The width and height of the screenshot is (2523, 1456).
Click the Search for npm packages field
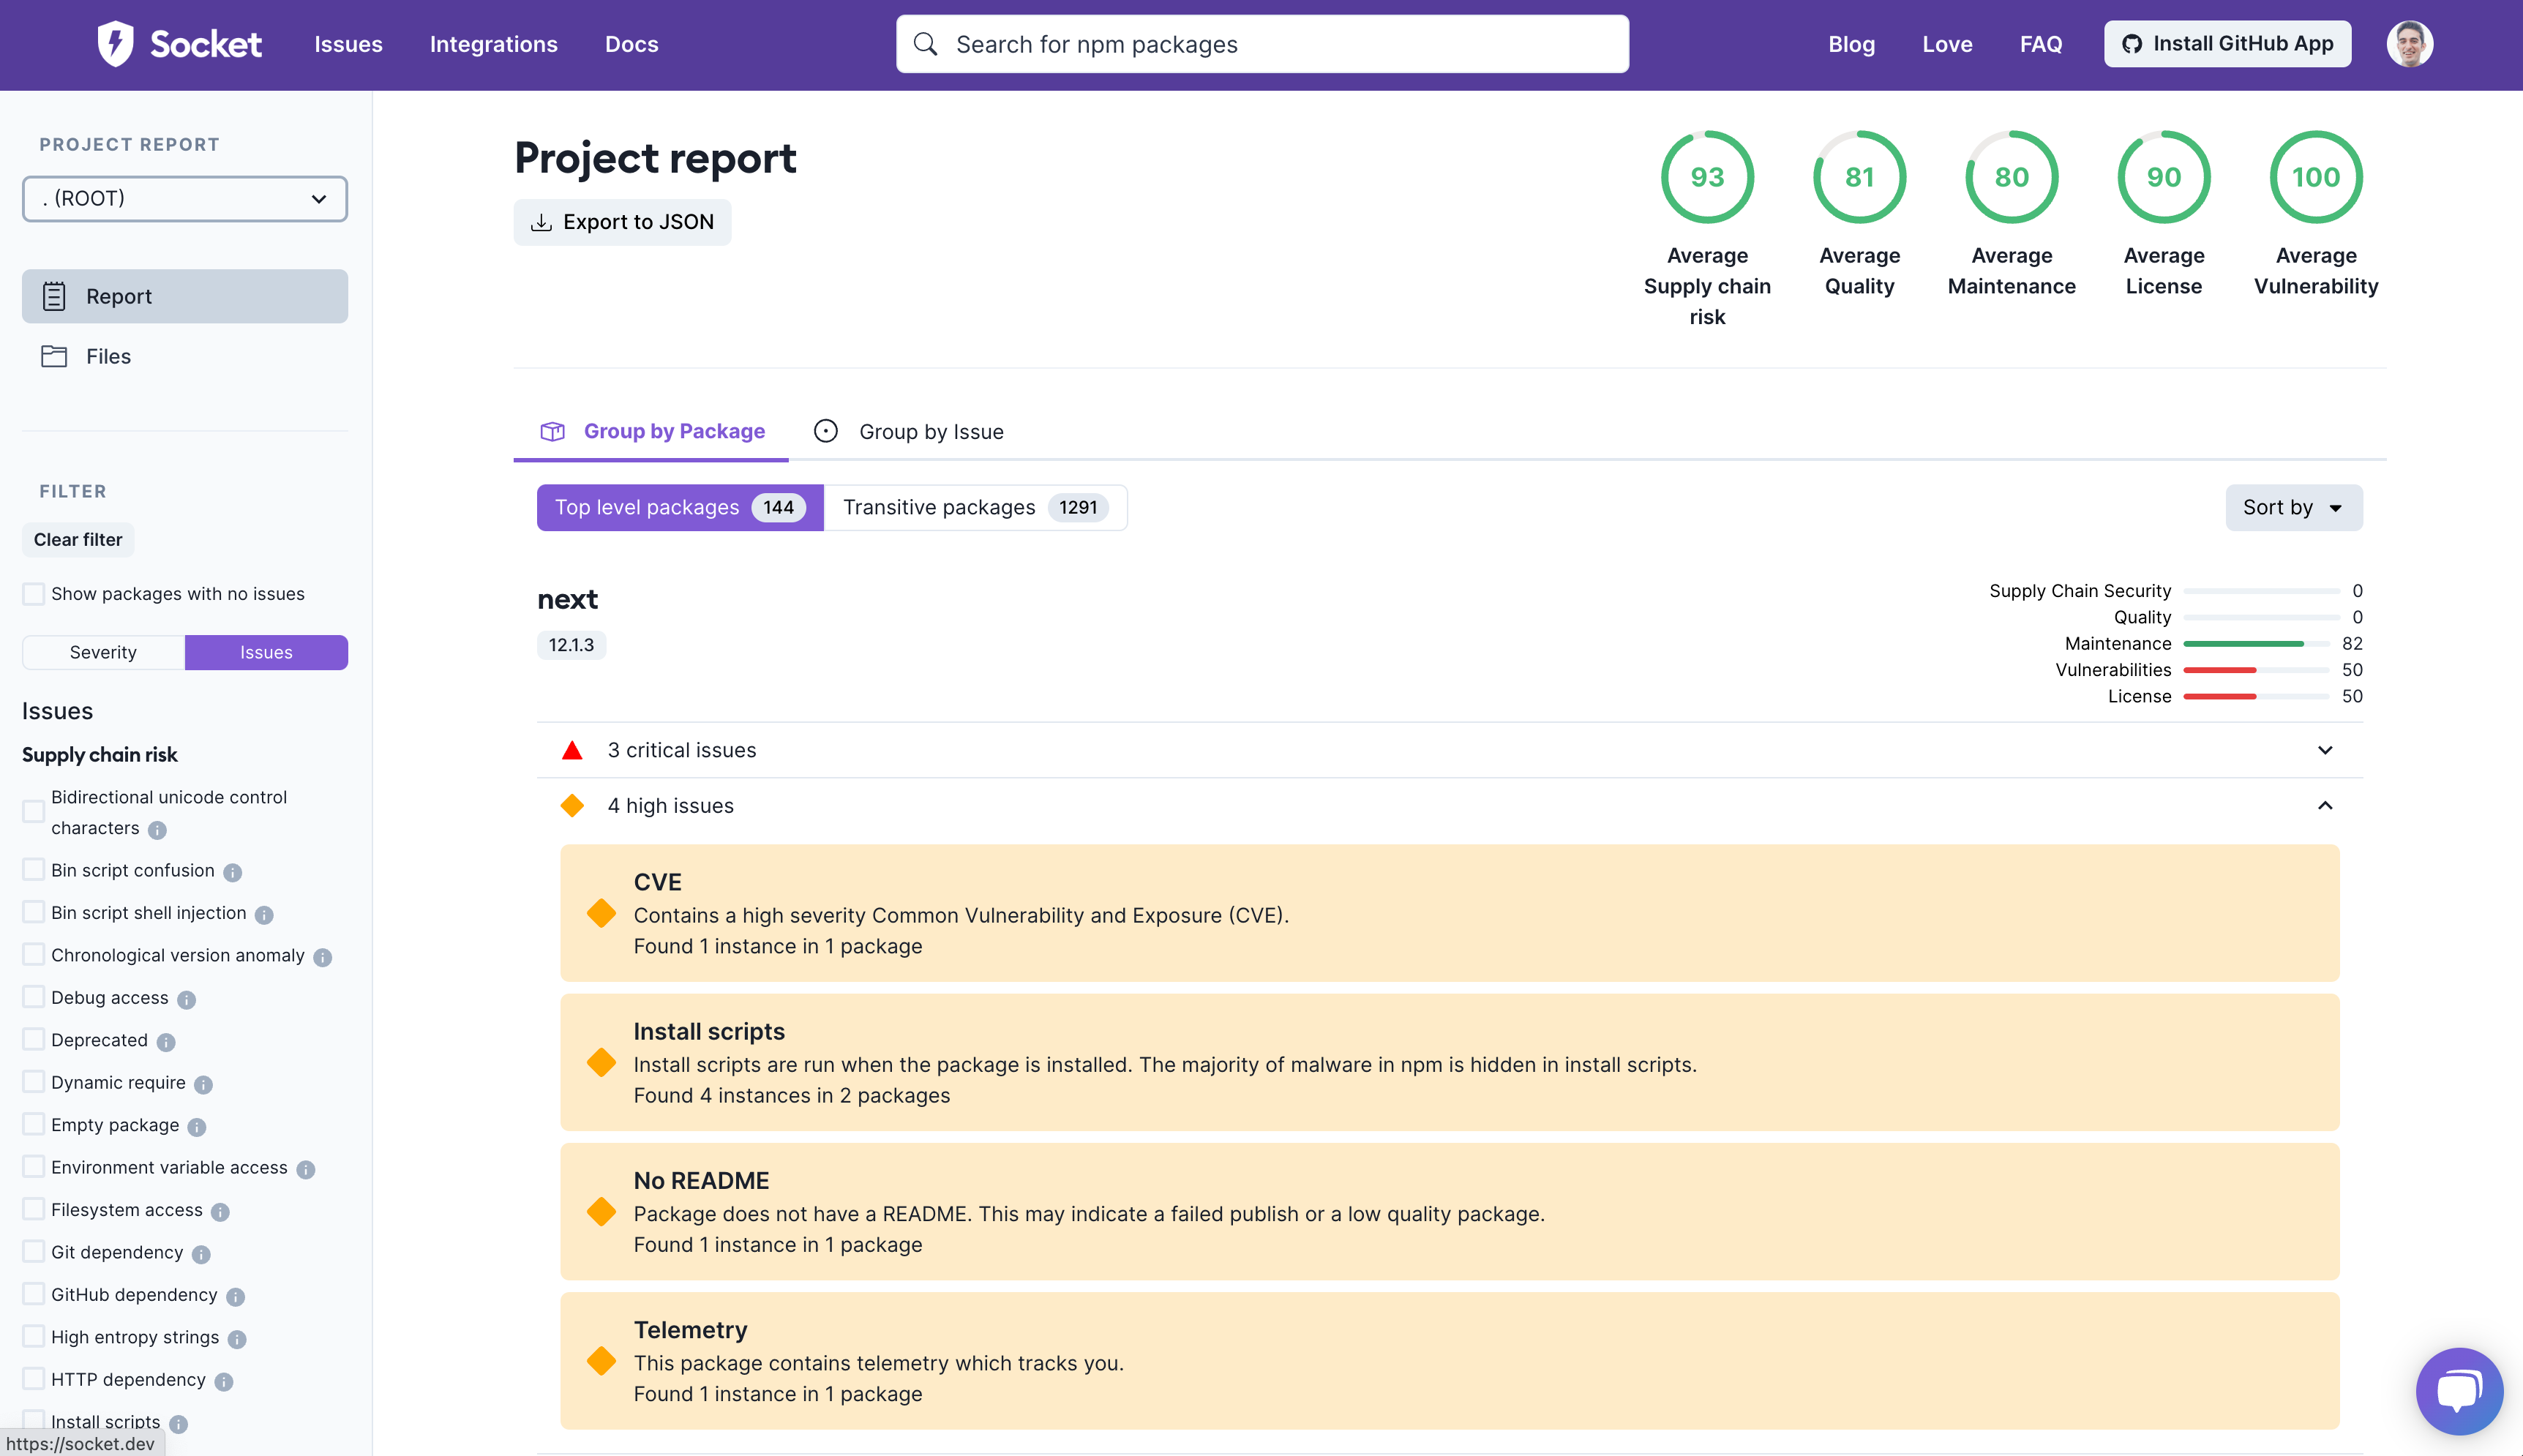[1261, 43]
